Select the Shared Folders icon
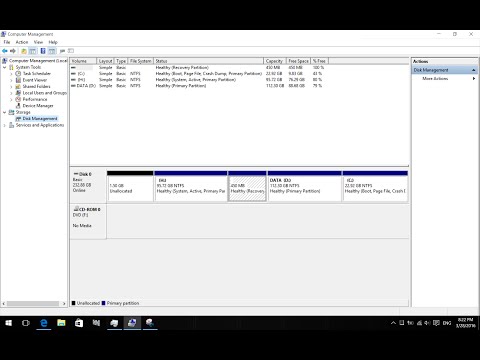This screenshot has height=360, width=480. [x=18, y=86]
